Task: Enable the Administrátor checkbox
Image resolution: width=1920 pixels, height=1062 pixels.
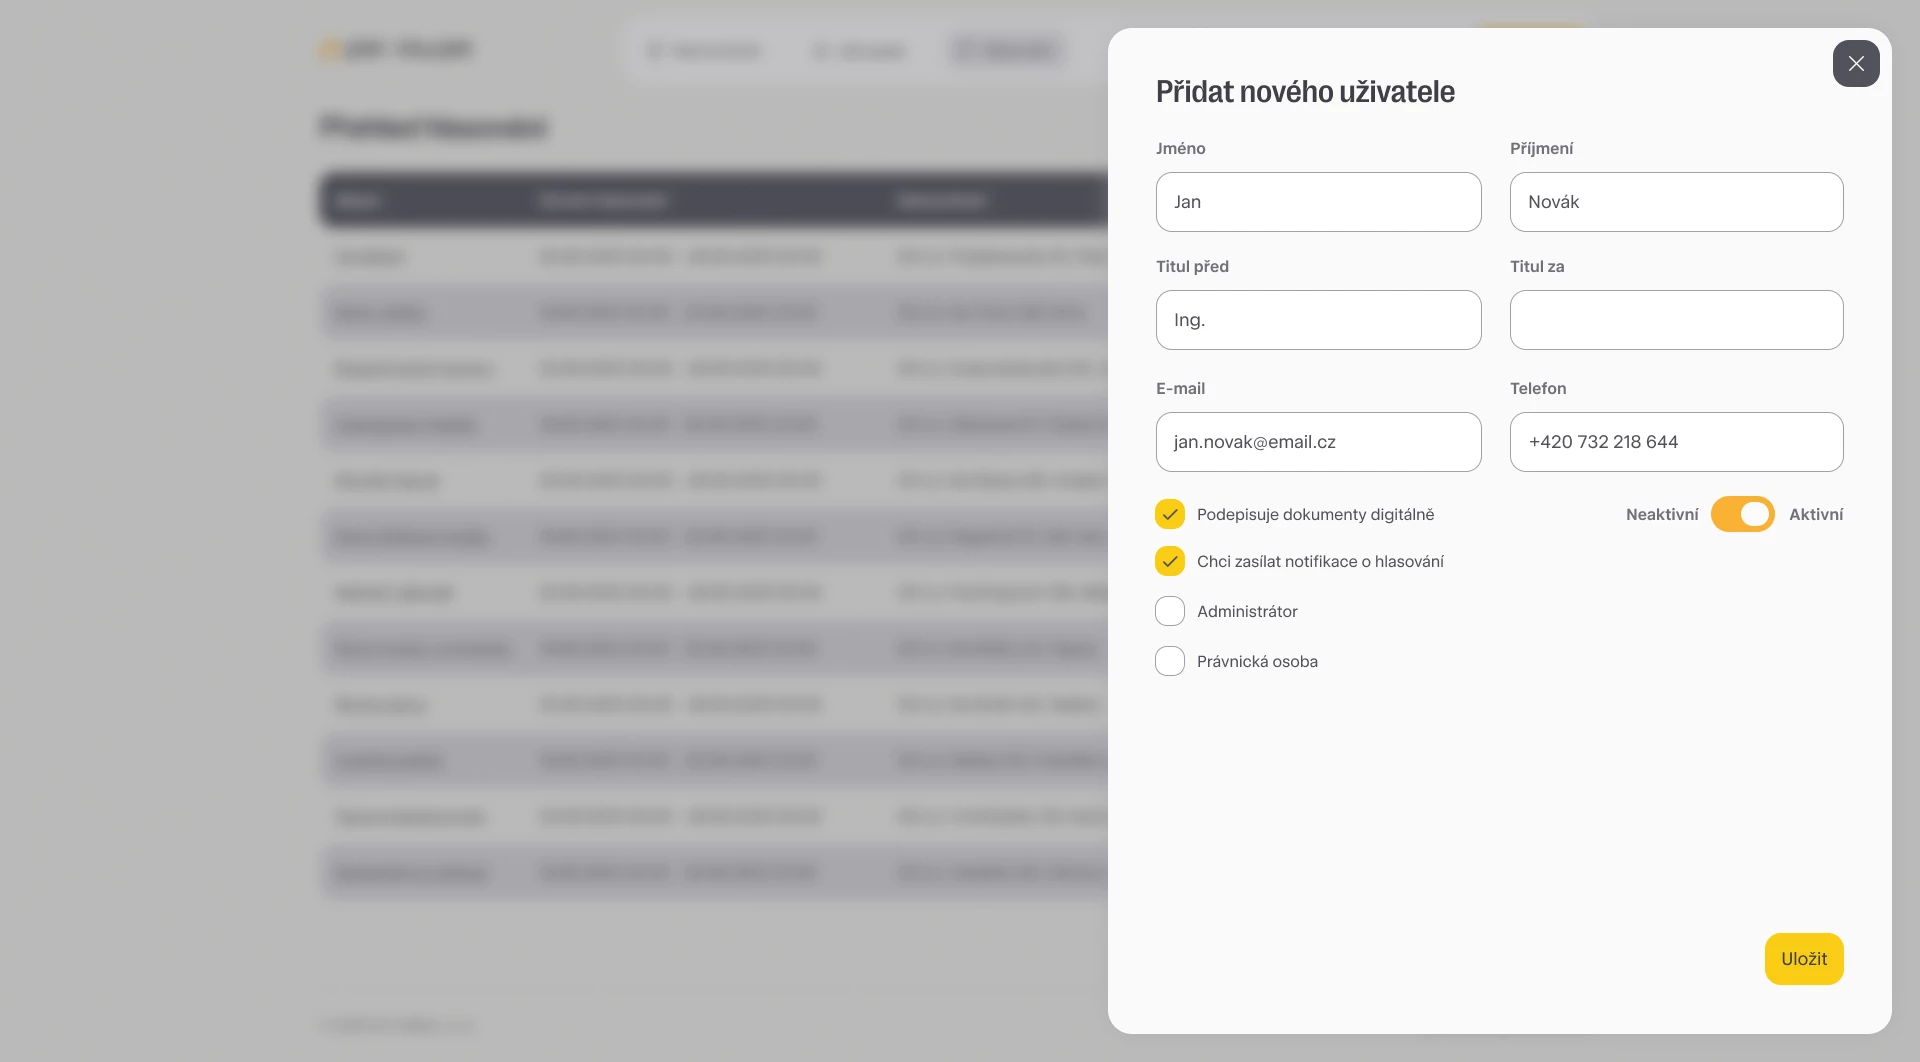Action: (1170, 611)
